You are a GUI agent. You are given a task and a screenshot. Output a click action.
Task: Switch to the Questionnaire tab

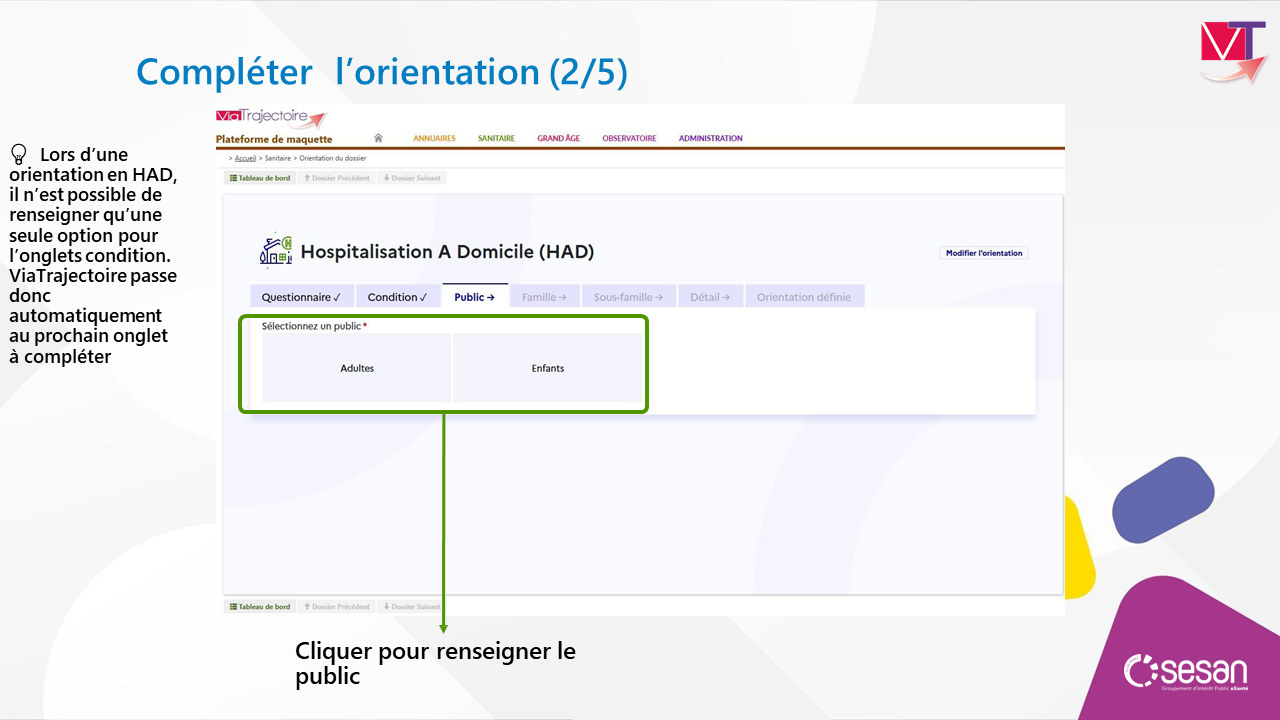(301, 297)
